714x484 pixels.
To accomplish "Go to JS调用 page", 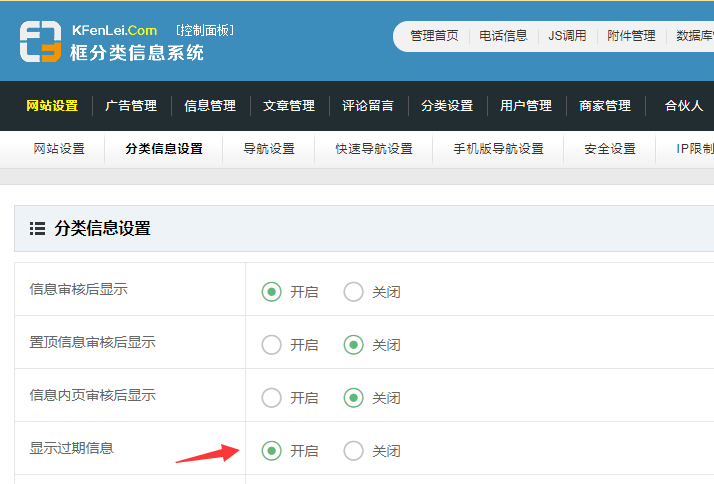I will (567, 36).
